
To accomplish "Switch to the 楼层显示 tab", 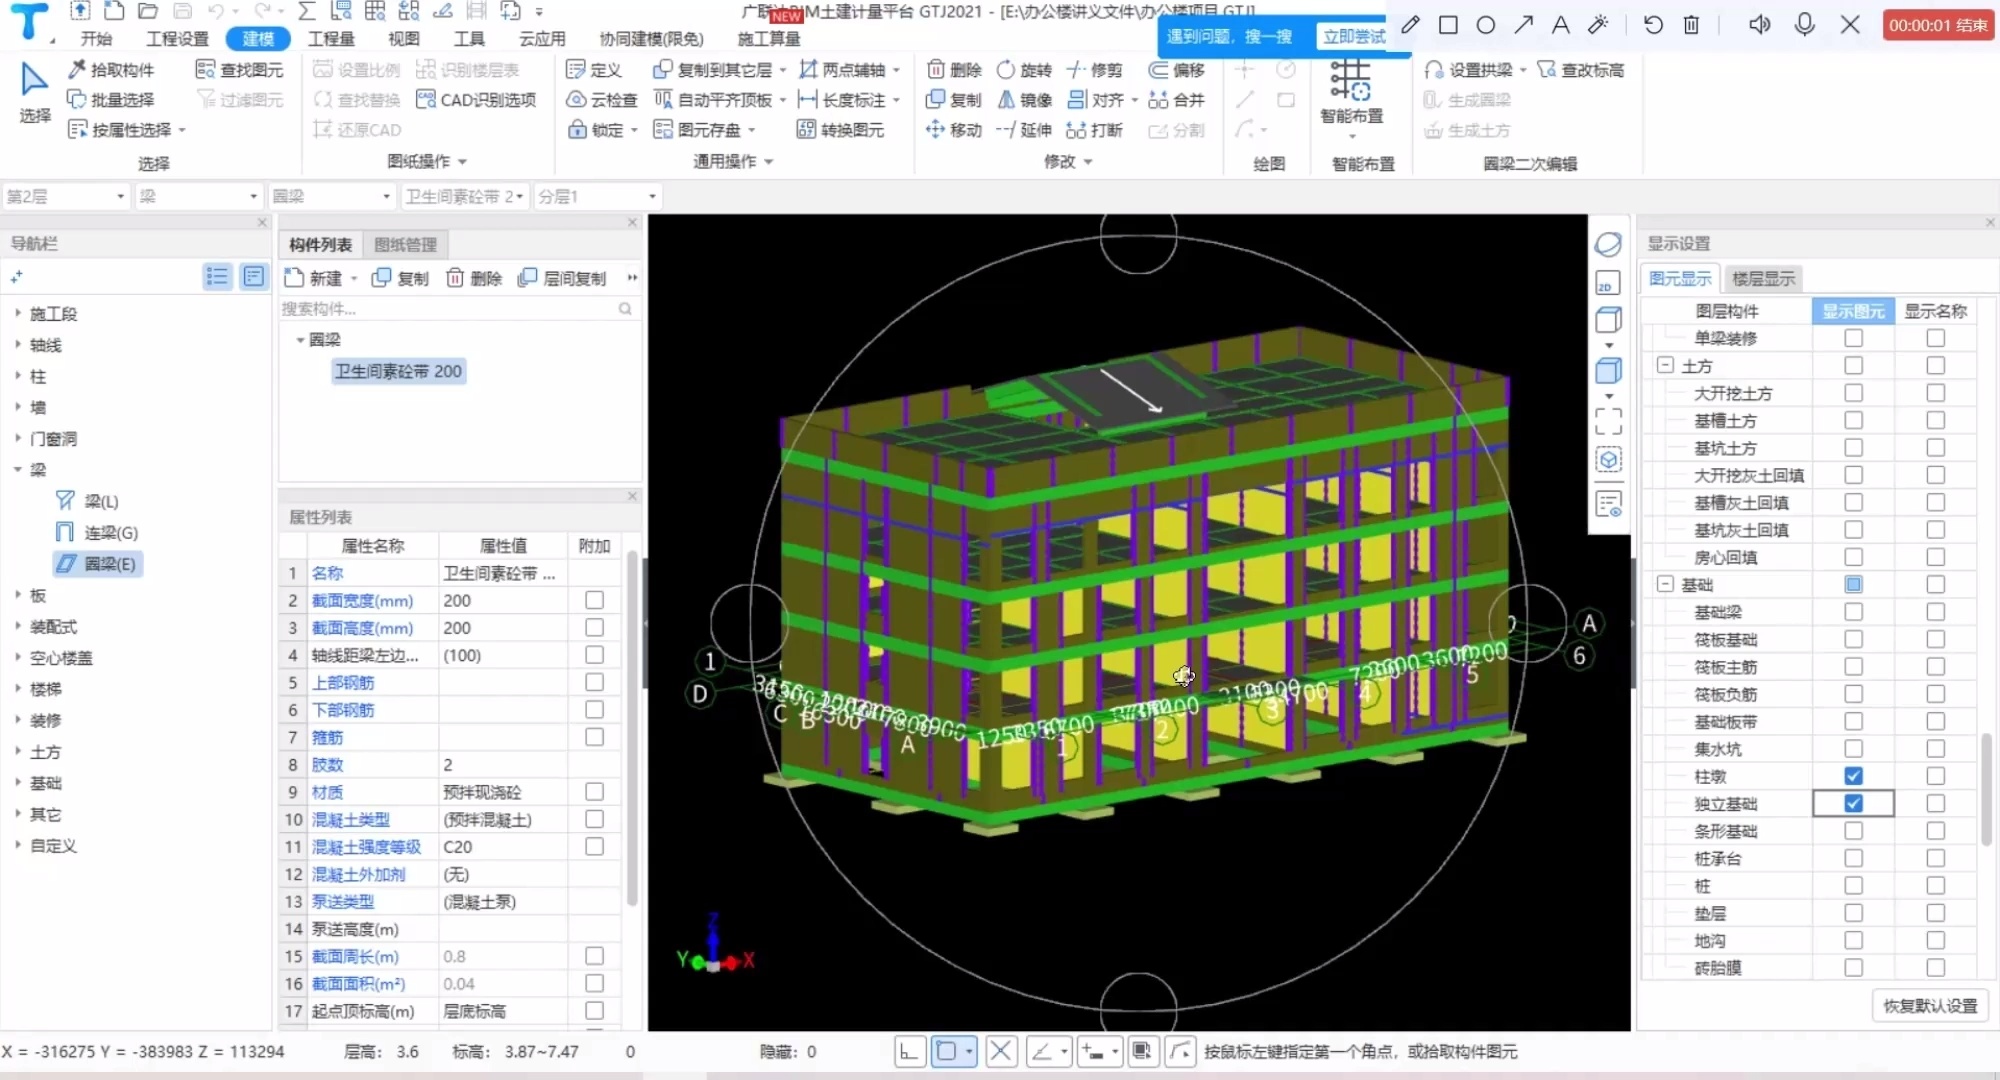I will click(1763, 278).
